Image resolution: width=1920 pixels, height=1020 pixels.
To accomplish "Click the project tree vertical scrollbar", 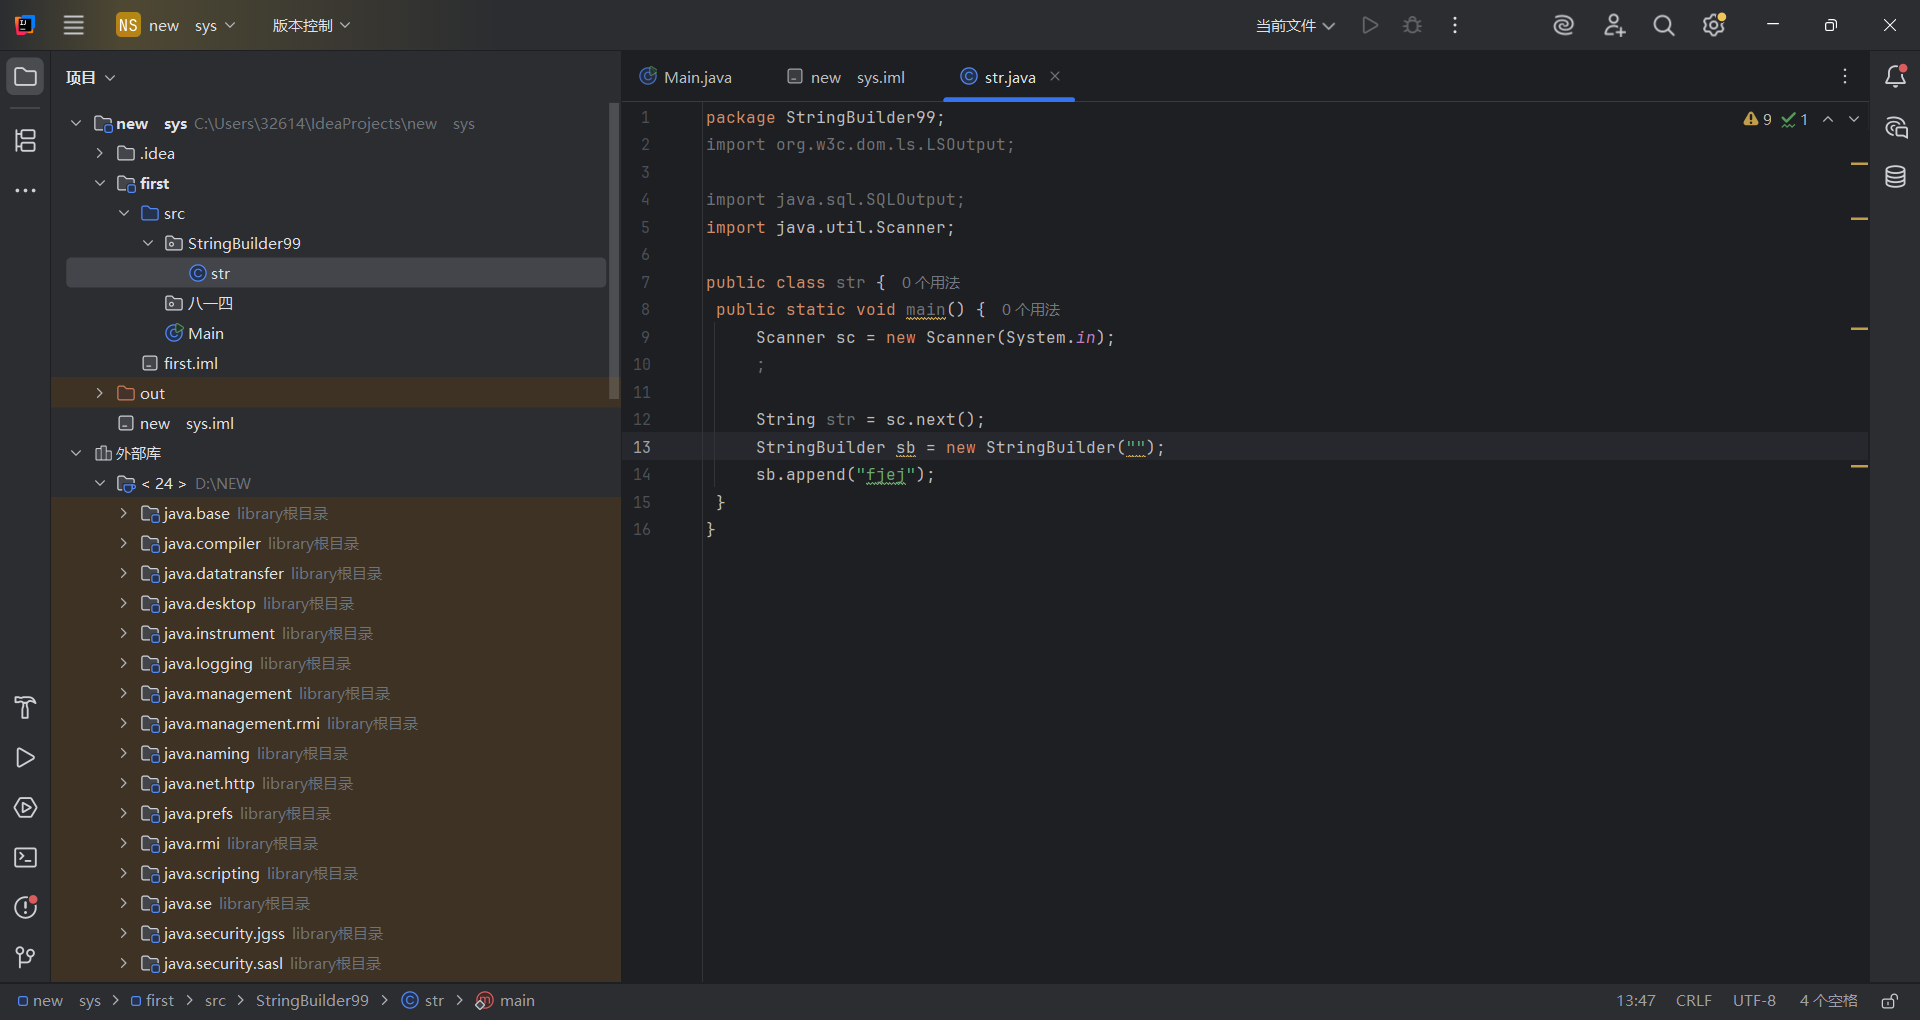I will tap(614, 250).
